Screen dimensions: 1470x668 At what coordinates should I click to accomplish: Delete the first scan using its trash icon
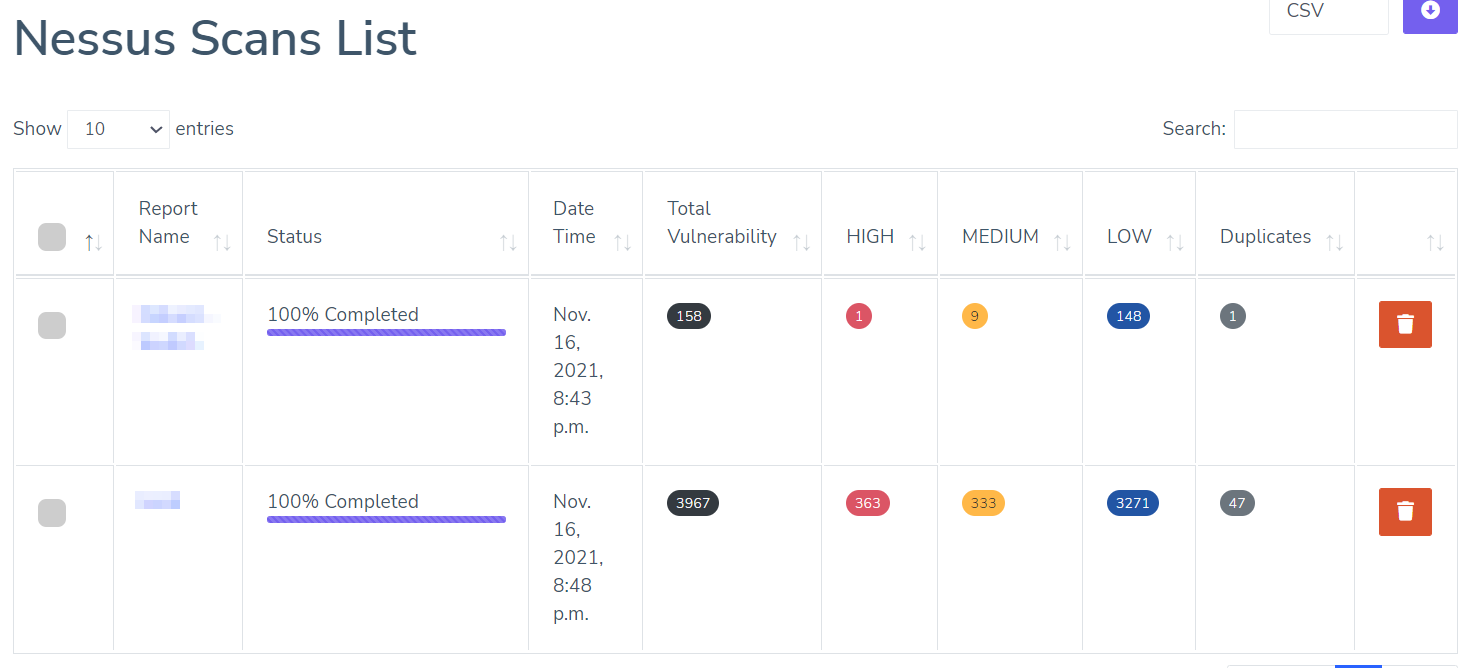[x=1405, y=324]
